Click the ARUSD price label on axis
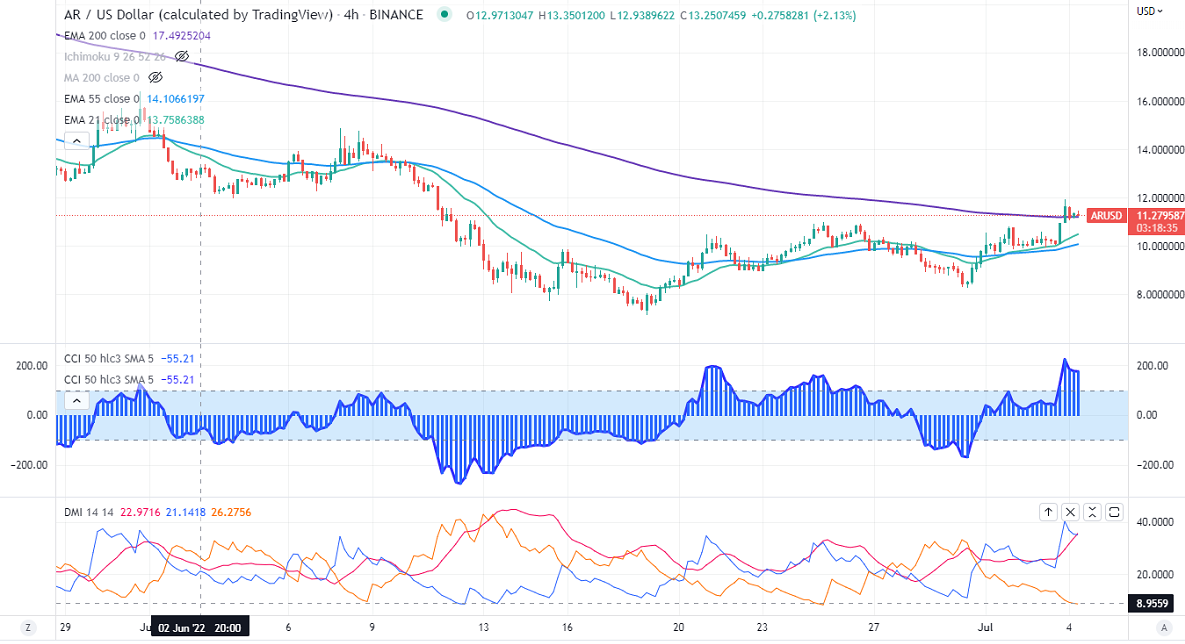 [x=1106, y=215]
